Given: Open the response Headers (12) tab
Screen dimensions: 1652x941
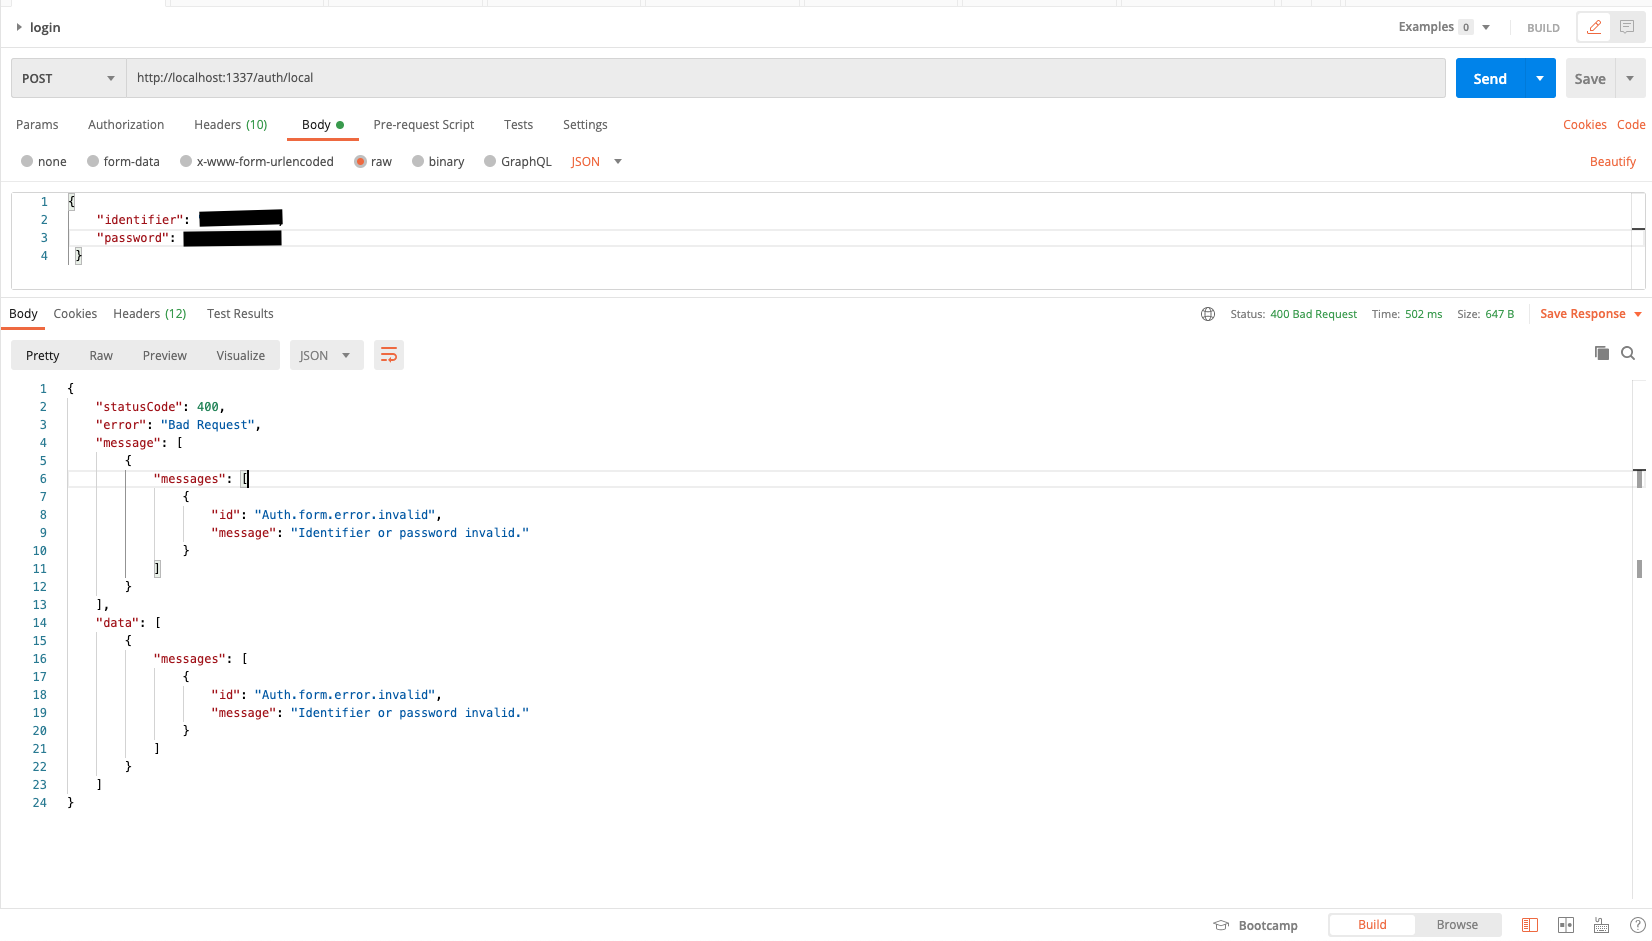Looking at the screenshot, I should pyautogui.click(x=150, y=314).
